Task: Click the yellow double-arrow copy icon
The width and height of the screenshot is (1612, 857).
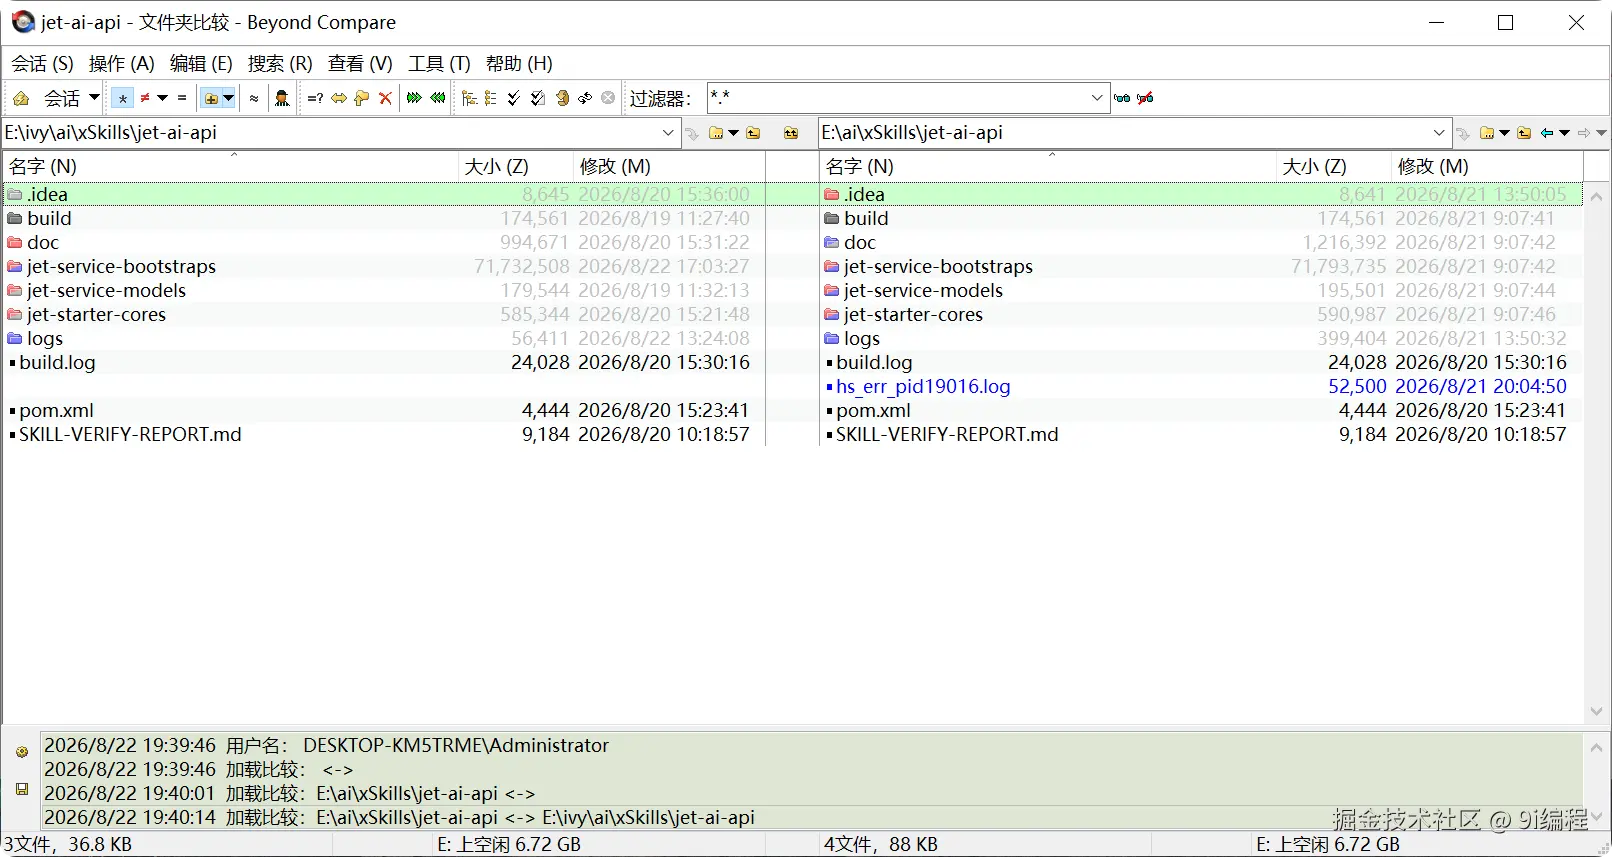Action: pyautogui.click(x=339, y=98)
